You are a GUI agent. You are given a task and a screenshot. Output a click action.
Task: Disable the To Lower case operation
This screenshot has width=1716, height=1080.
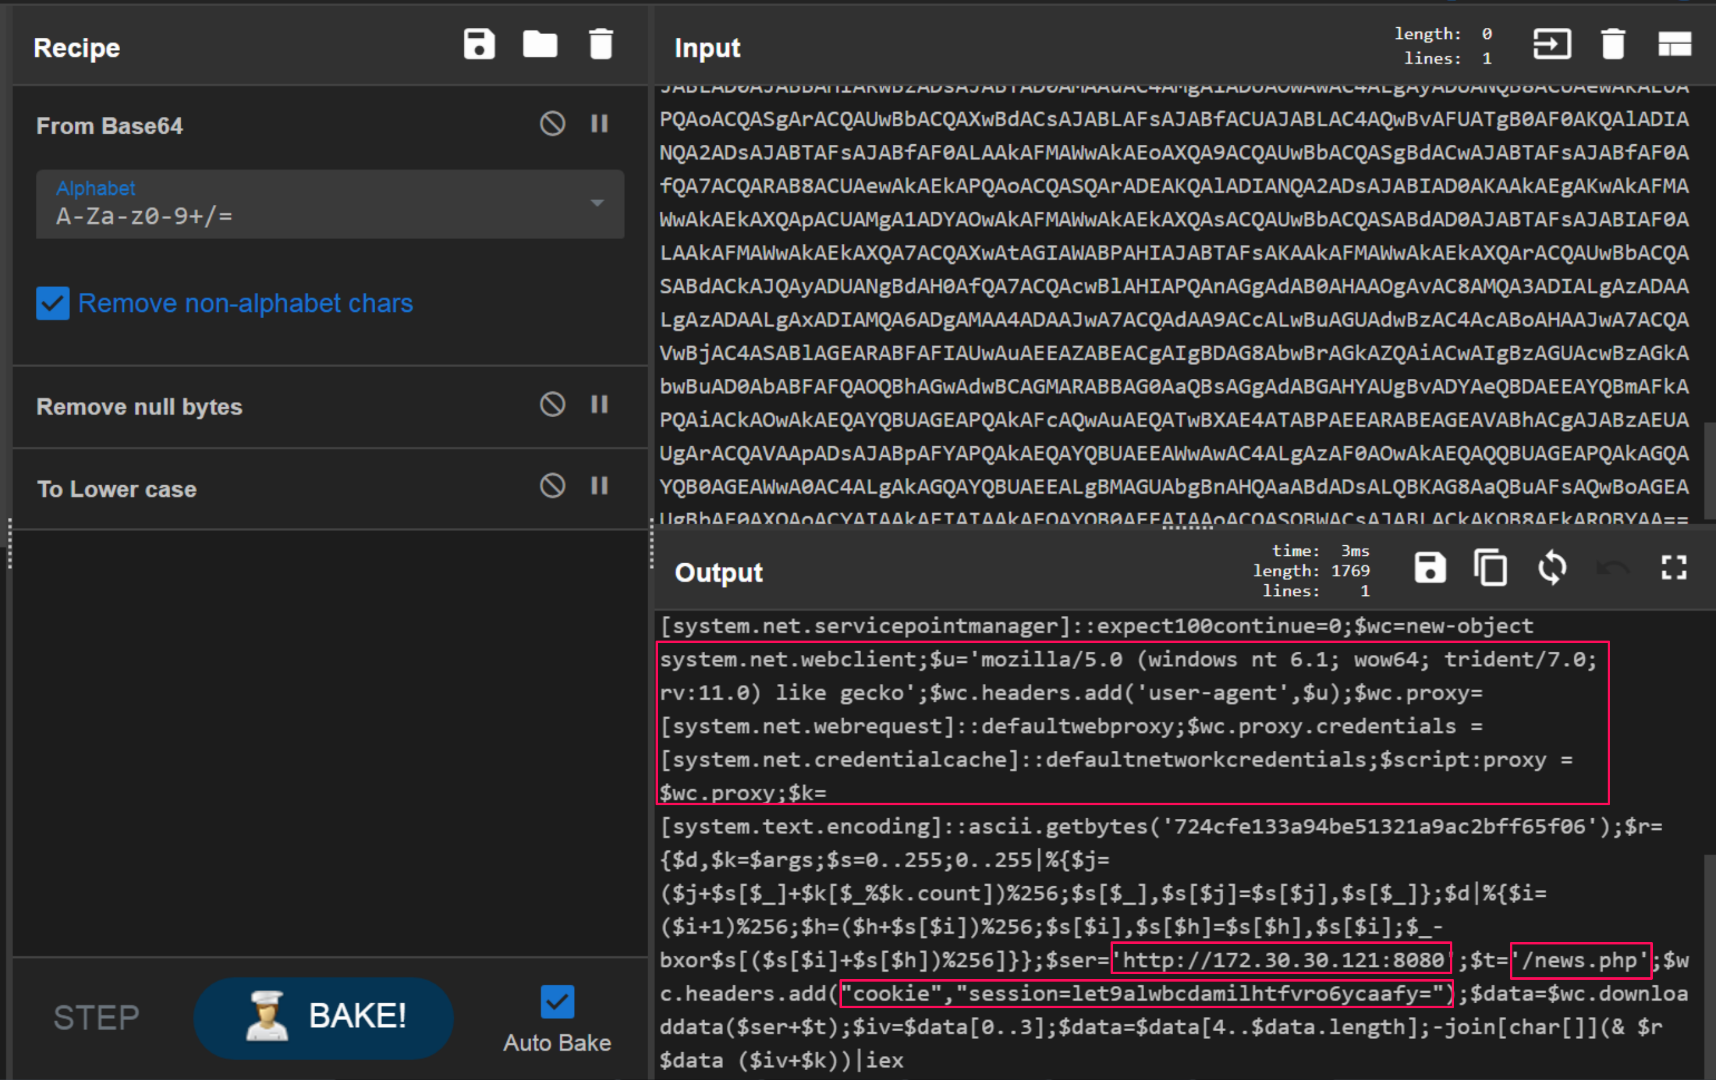552,487
